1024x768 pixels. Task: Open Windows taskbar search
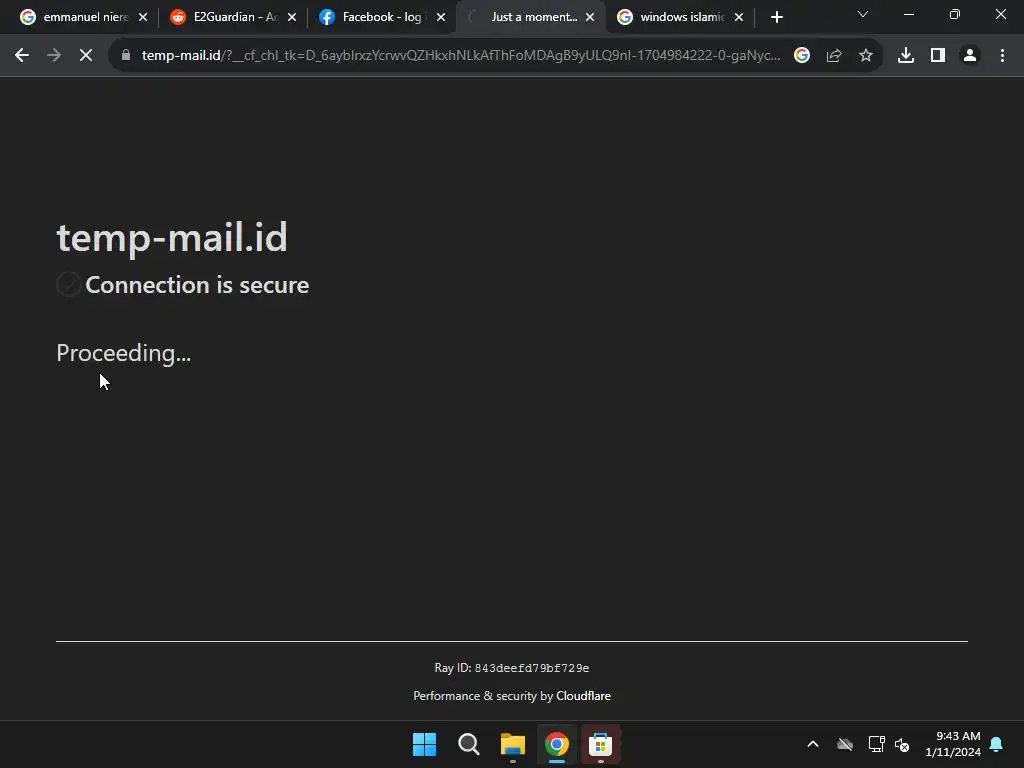(468, 744)
